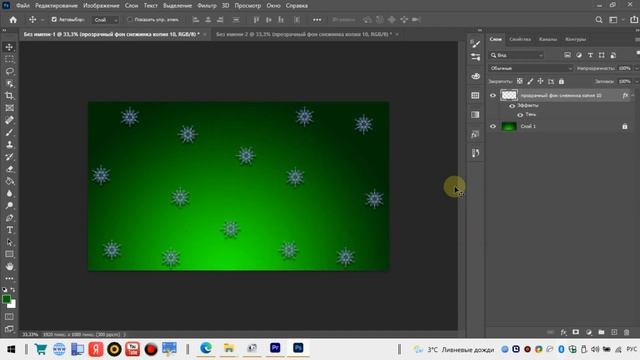
Task: Select the Hand tool
Action: 9,267
